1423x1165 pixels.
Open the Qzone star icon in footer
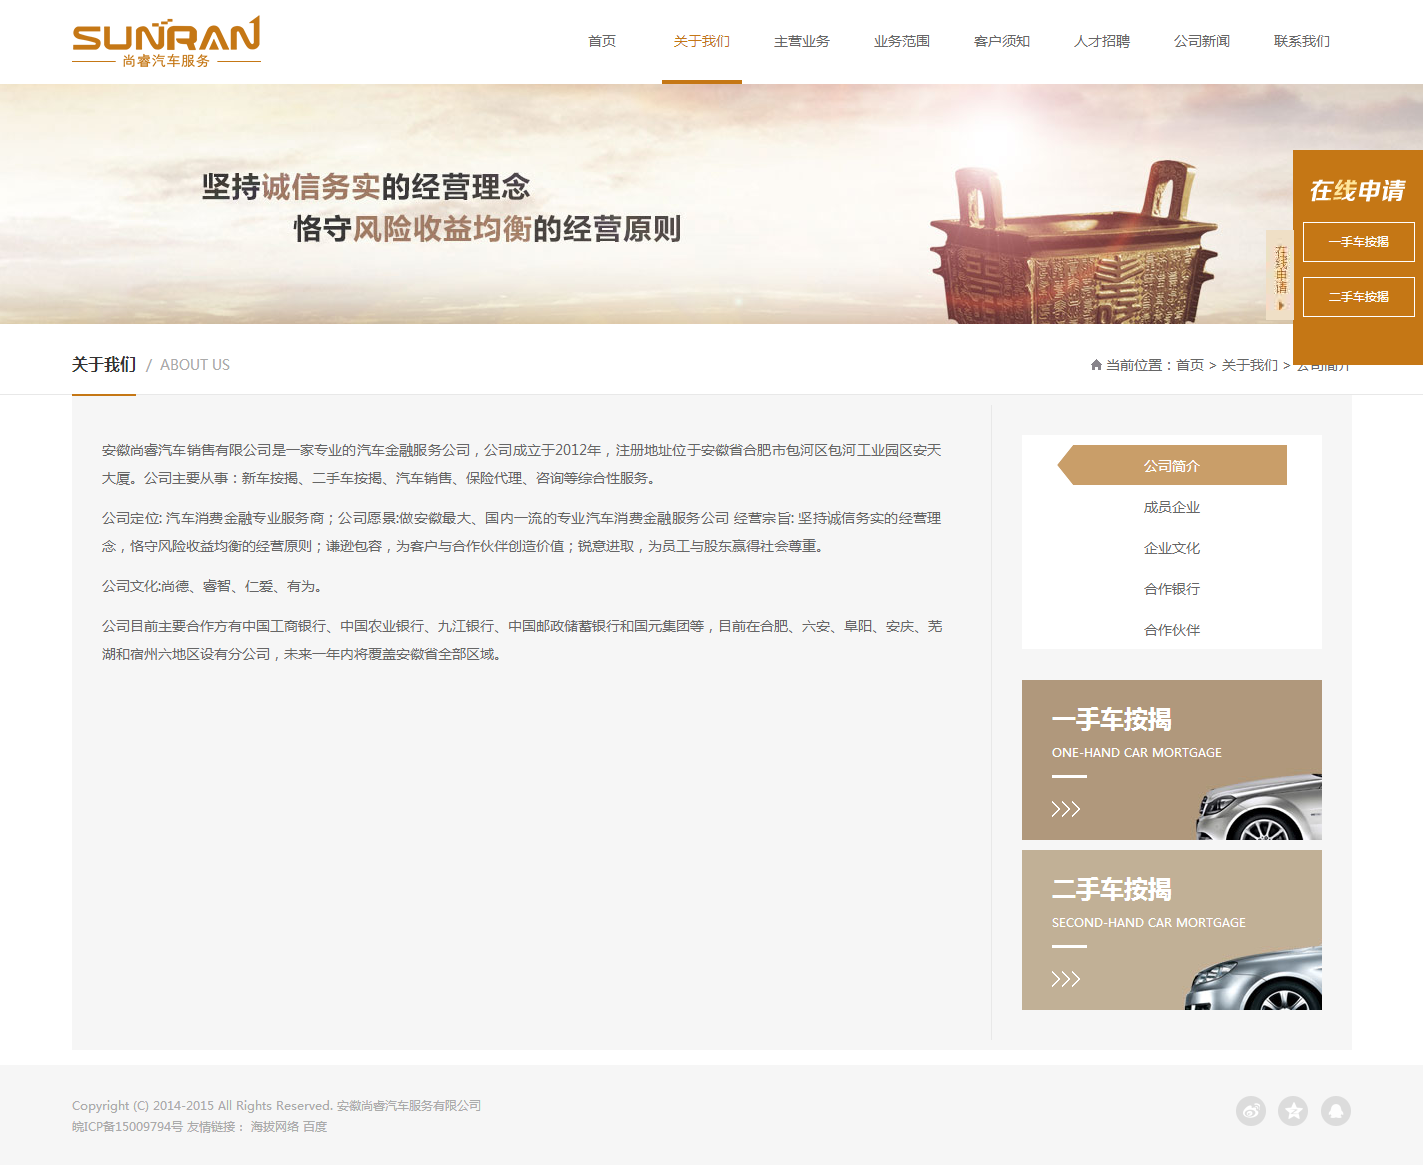(x=1293, y=1111)
